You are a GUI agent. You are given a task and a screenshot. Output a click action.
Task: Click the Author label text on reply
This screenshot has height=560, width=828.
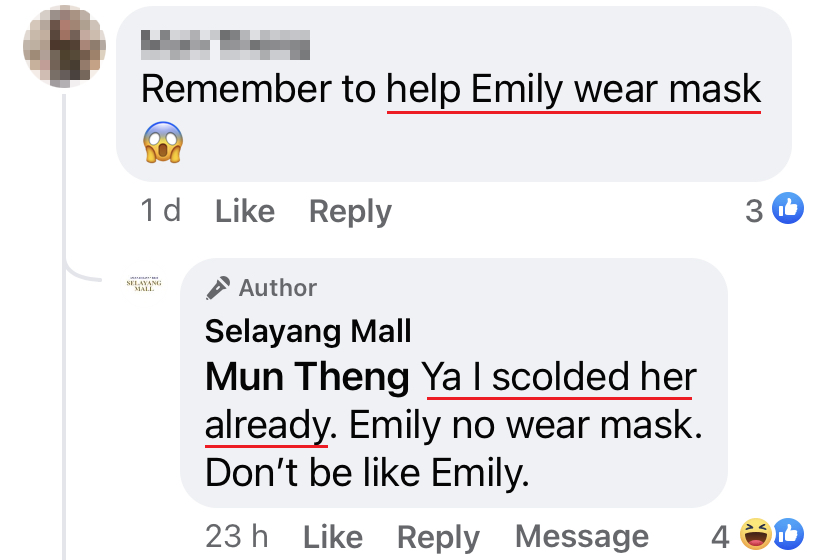[278, 288]
